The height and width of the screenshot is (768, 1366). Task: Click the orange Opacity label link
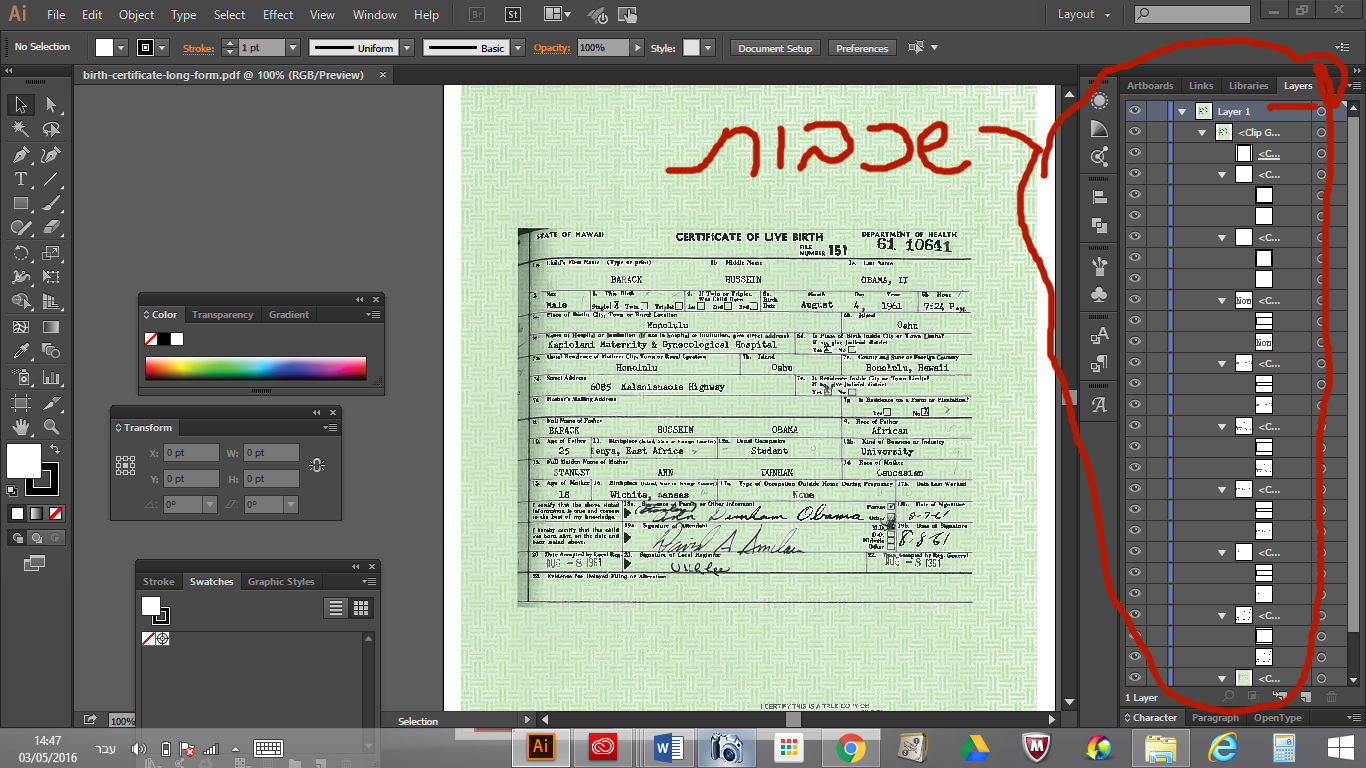(551, 48)
